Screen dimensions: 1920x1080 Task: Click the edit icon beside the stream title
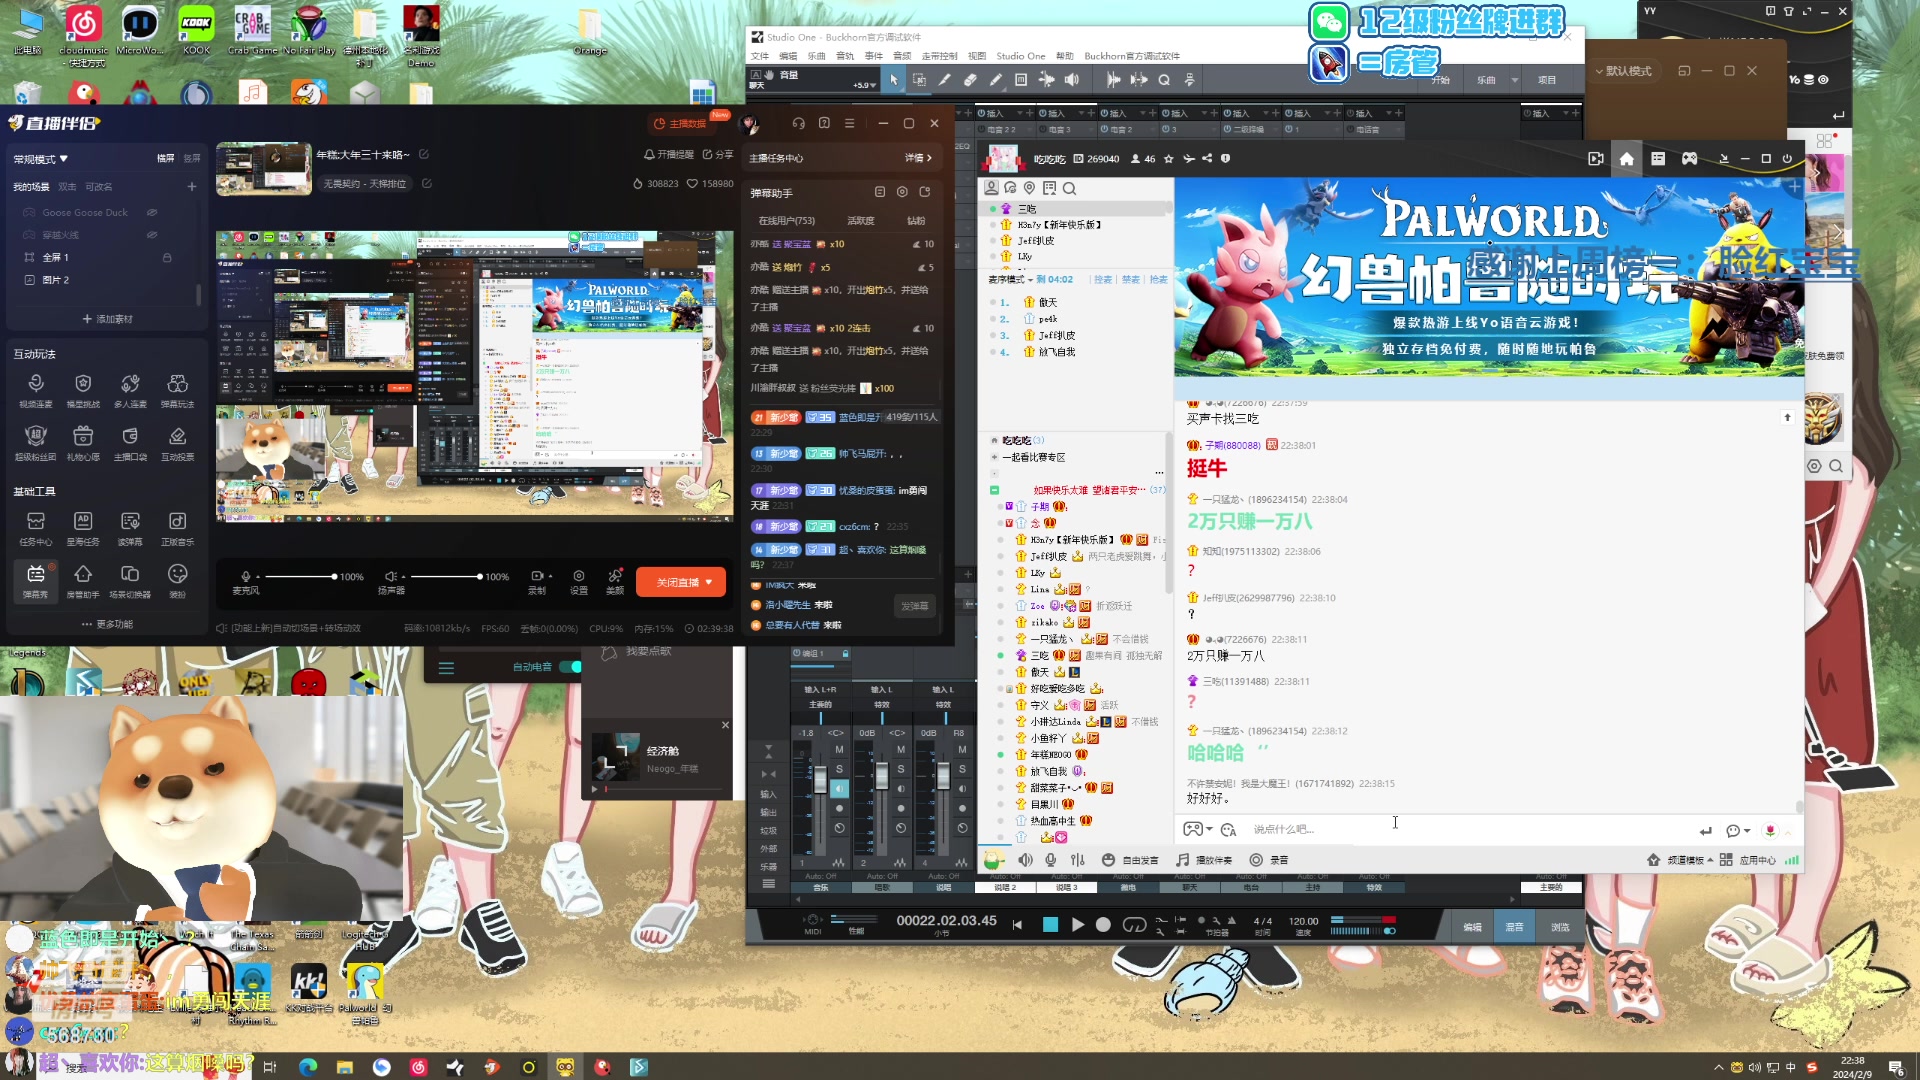424,154
